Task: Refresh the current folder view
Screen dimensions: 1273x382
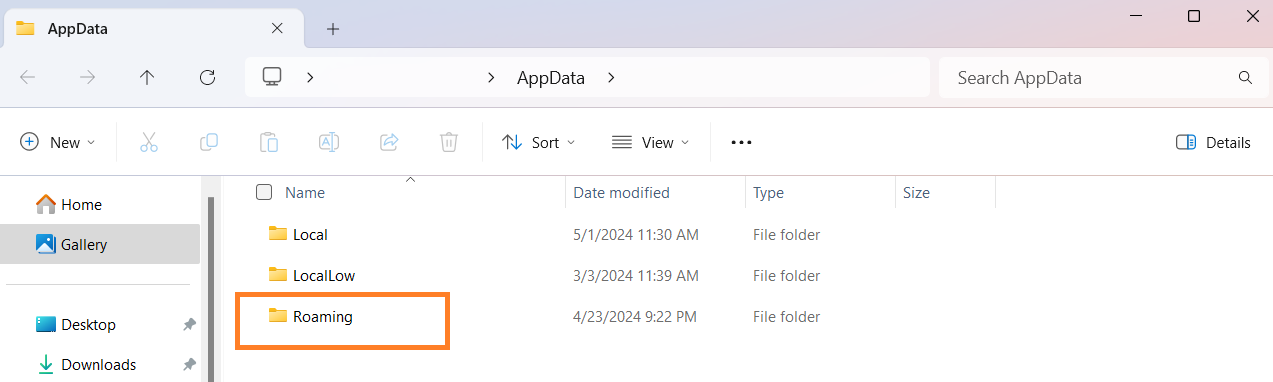Action: [207, 77]
